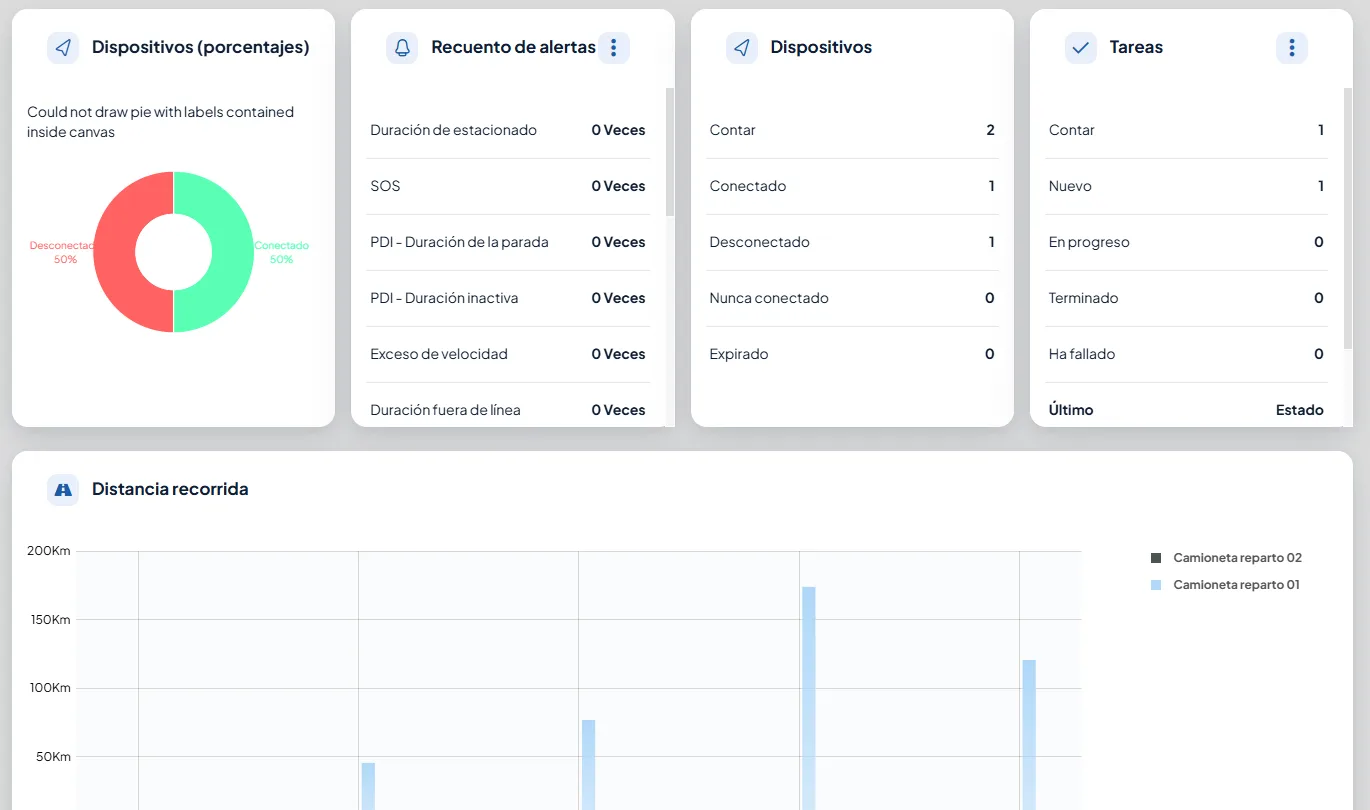Click the scrollbar in Recuento de alertas card
Viewport: 1370px width, 810px height.
(670, 152)
